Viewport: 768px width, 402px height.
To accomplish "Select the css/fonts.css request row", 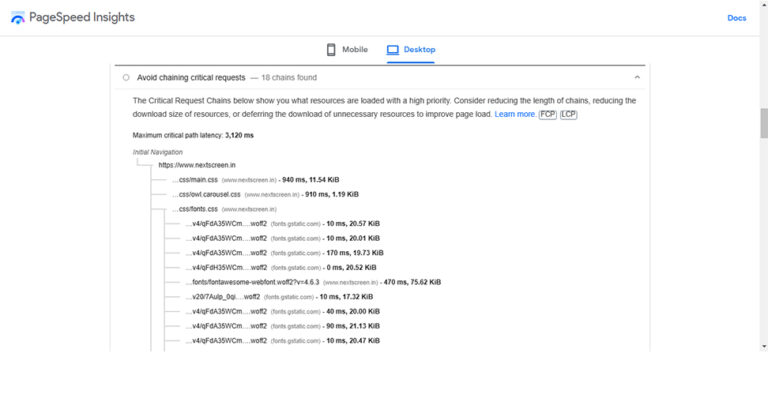I will pos(224,209).
